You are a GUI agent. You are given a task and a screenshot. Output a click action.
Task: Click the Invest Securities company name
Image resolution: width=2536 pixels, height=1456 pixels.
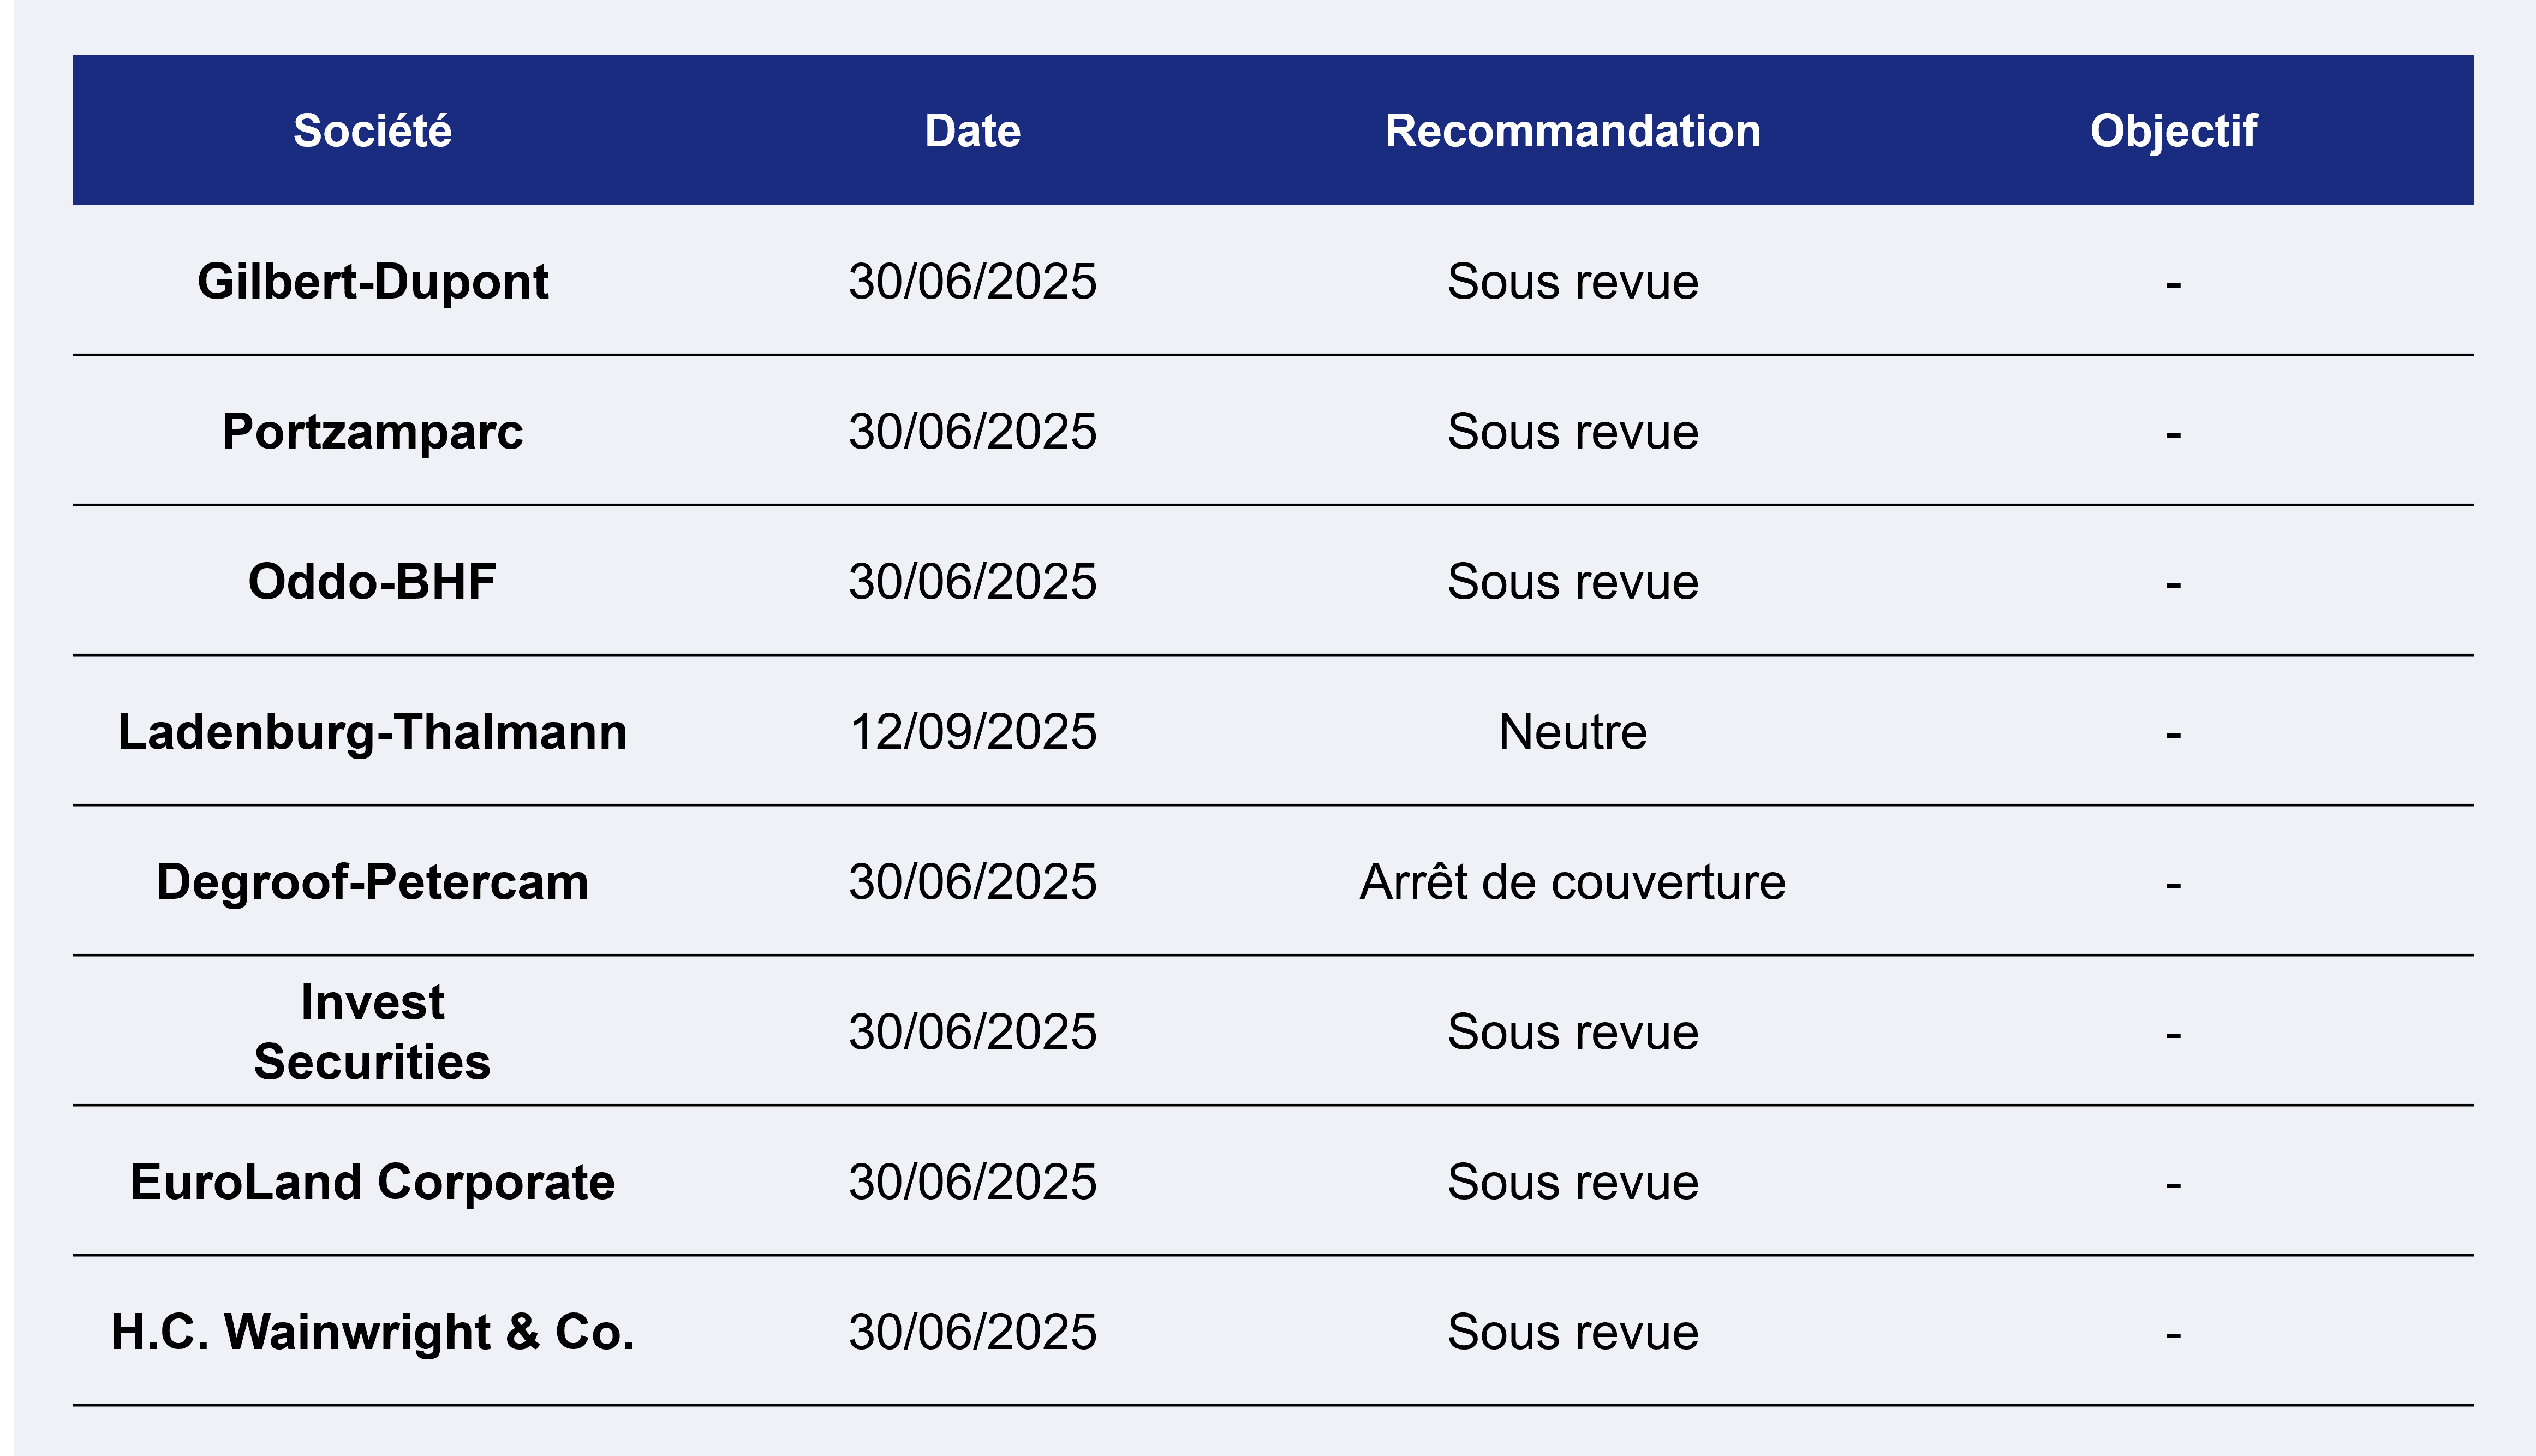[x=372, y=1031]
